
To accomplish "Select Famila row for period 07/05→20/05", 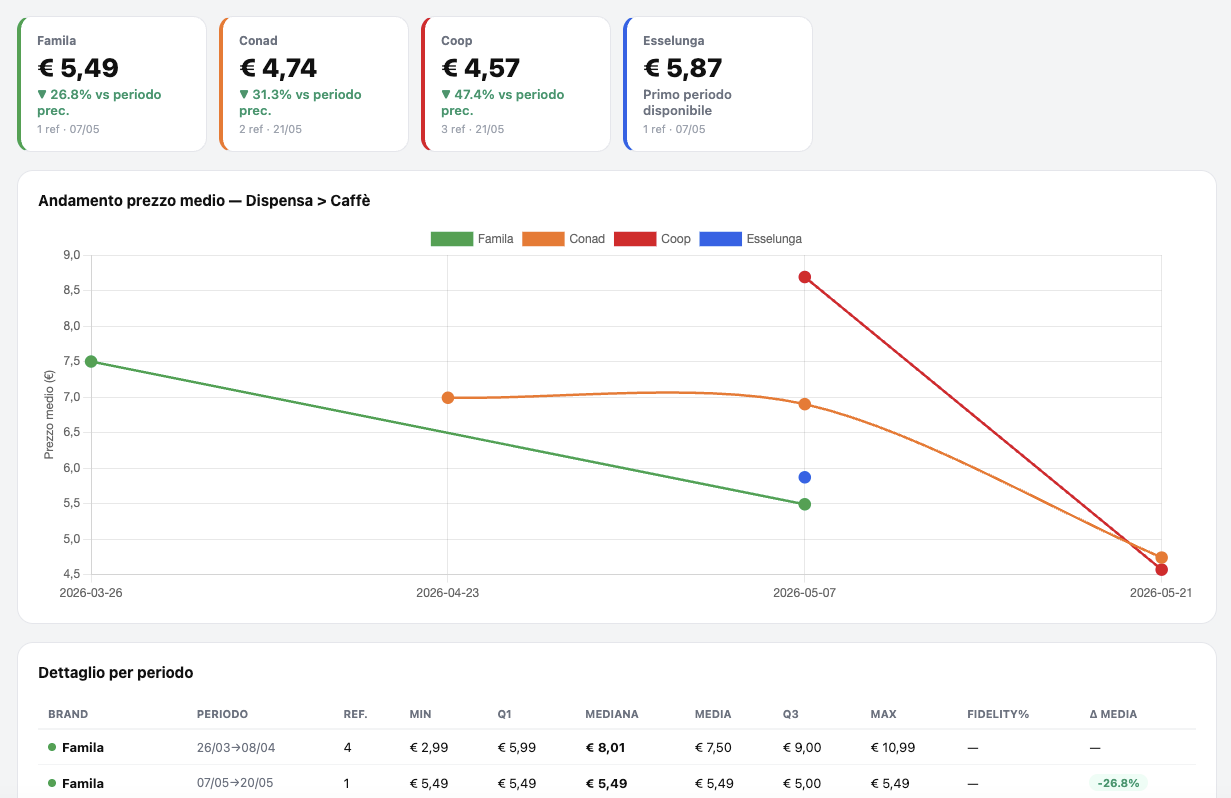I will 615,783.
